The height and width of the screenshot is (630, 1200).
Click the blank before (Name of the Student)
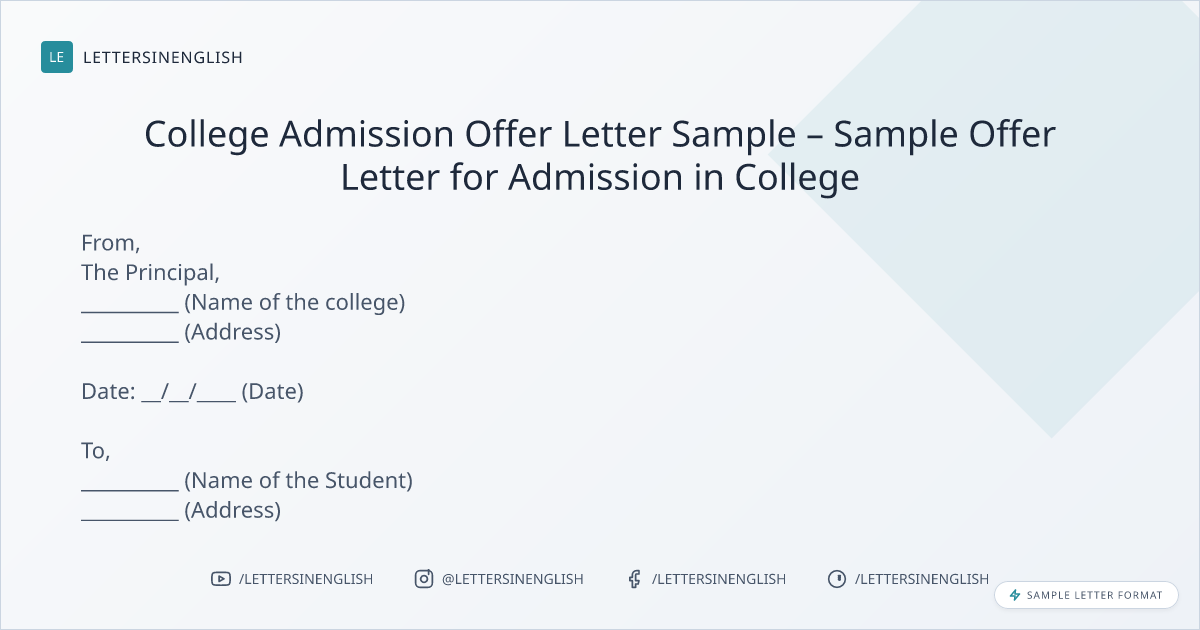pos(130,482)
